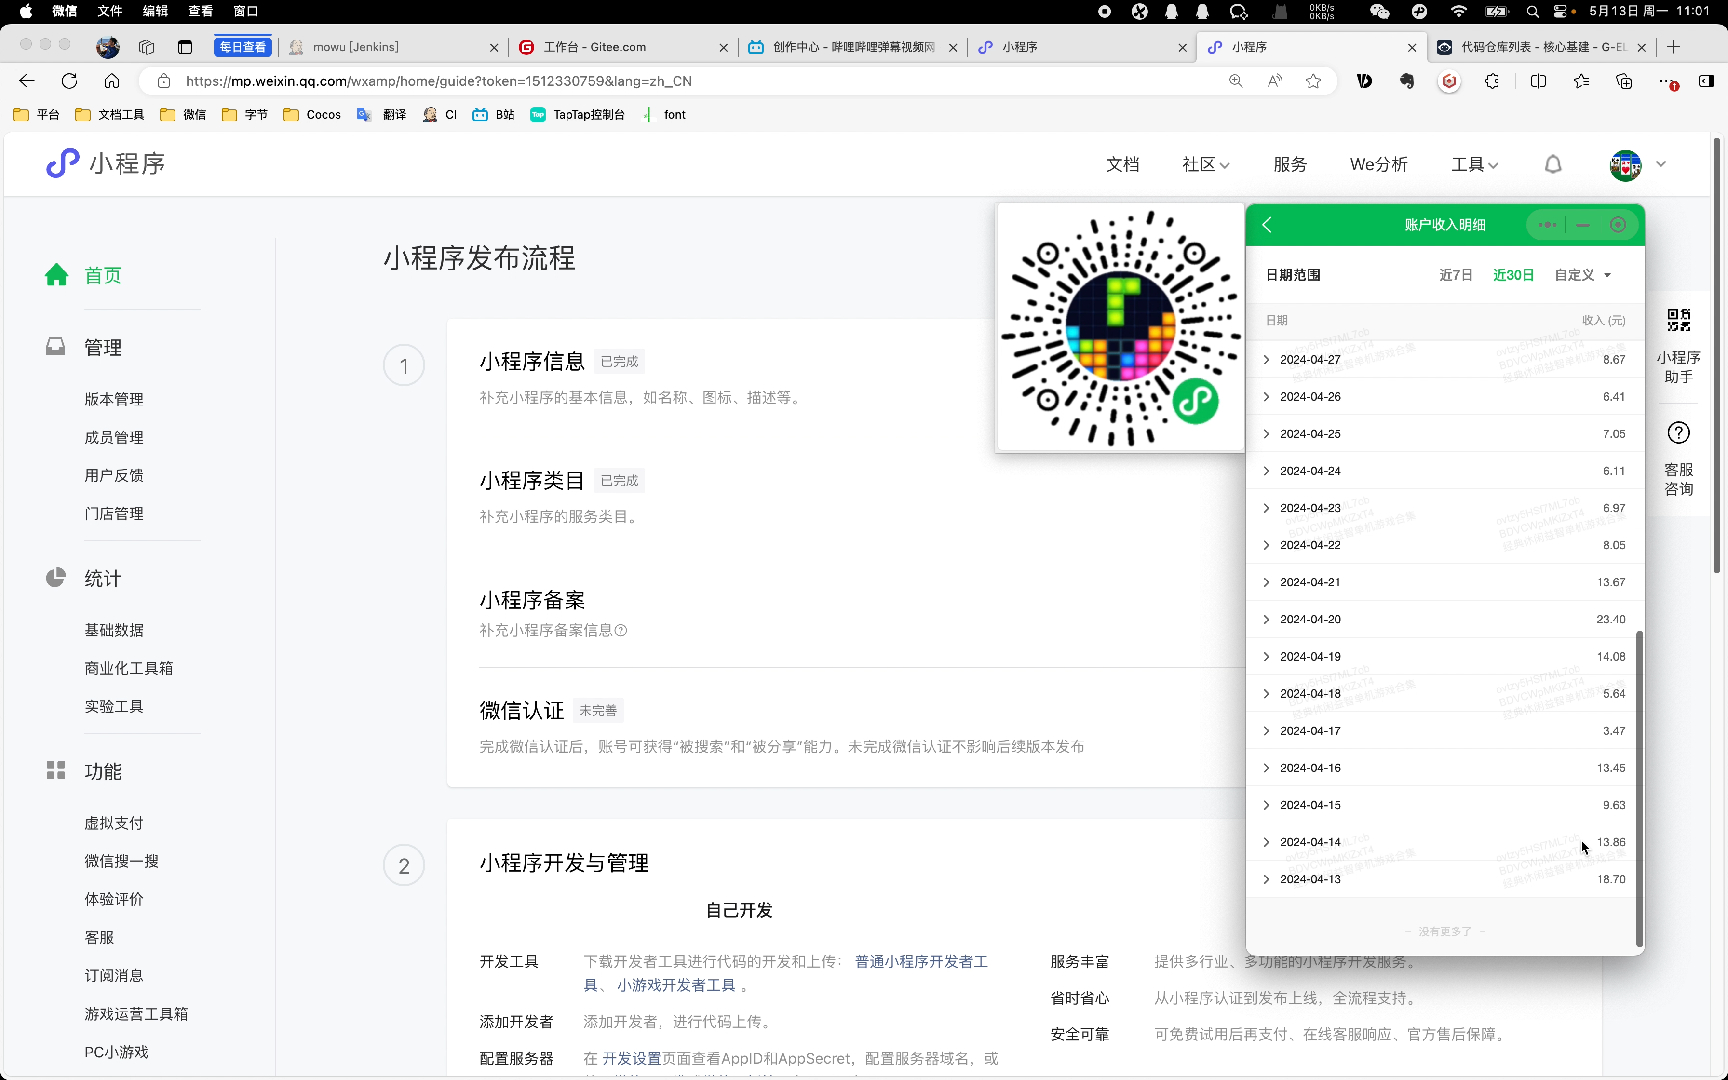Open the browser sidebar toggle icon

point(1706,81)
